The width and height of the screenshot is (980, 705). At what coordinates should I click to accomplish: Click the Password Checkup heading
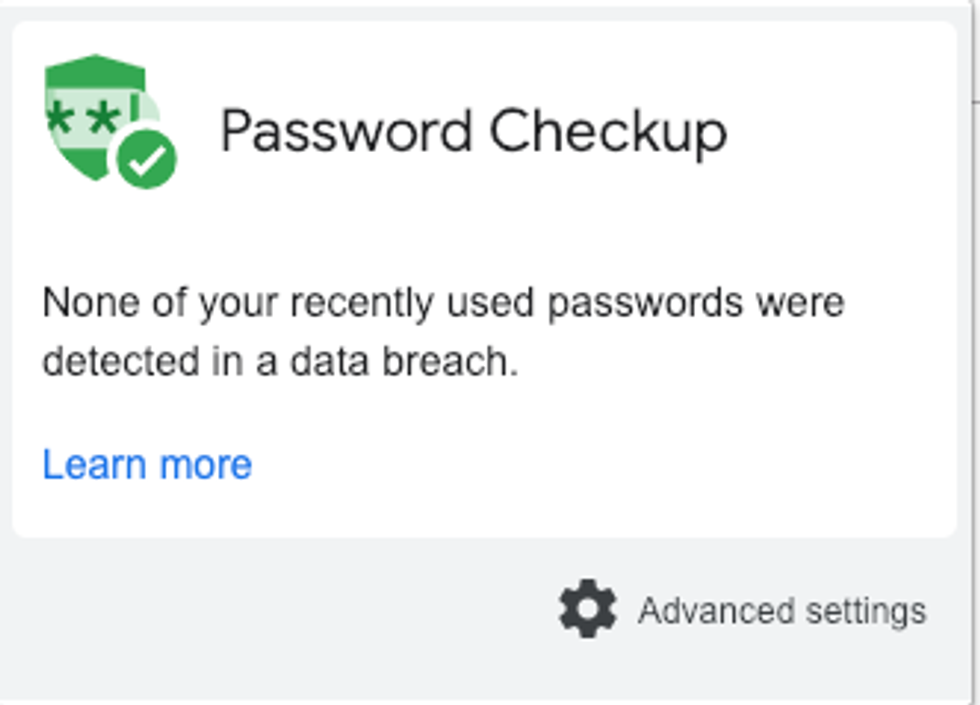pos(473,131)
